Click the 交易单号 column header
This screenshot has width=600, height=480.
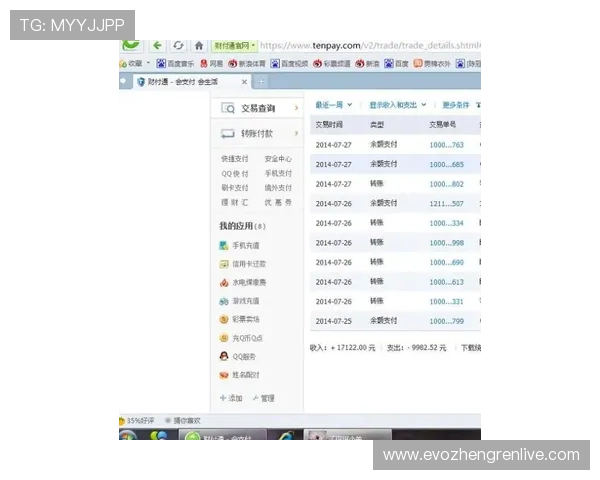442,125
